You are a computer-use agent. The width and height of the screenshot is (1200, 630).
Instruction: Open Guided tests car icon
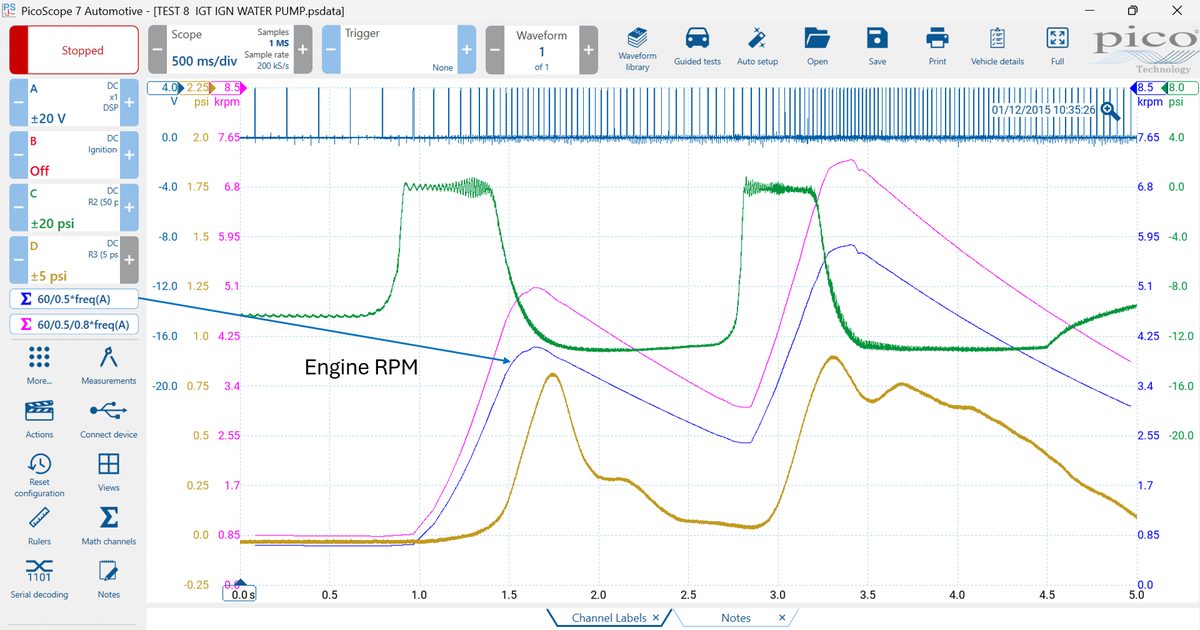tap(697, 47)
